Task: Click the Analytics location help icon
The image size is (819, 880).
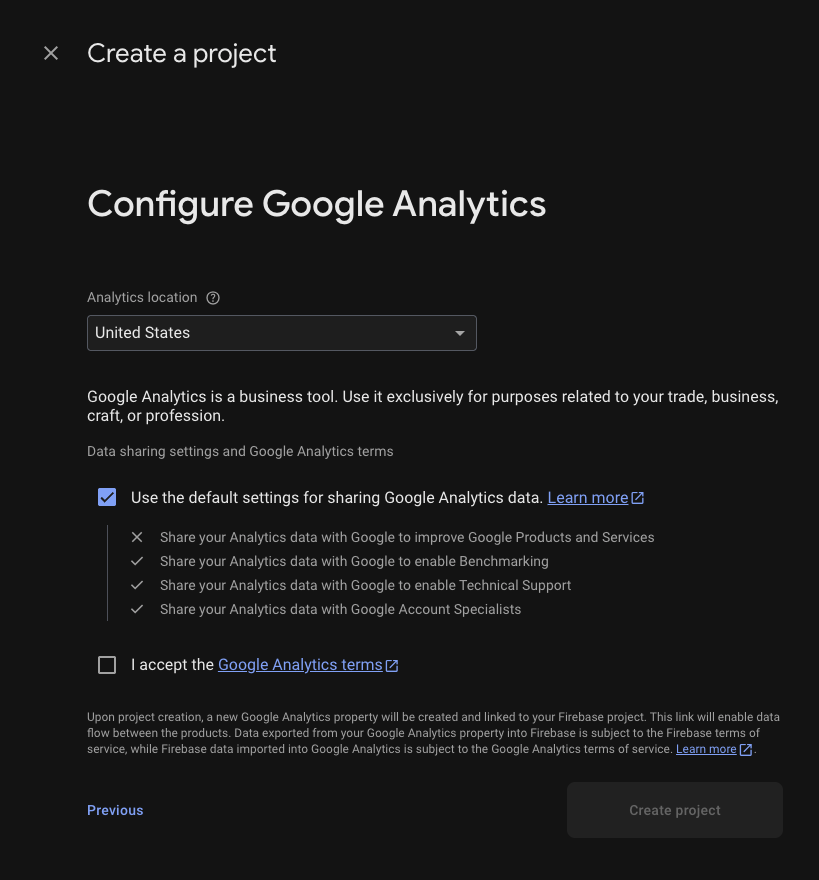Action: (213, 298)
